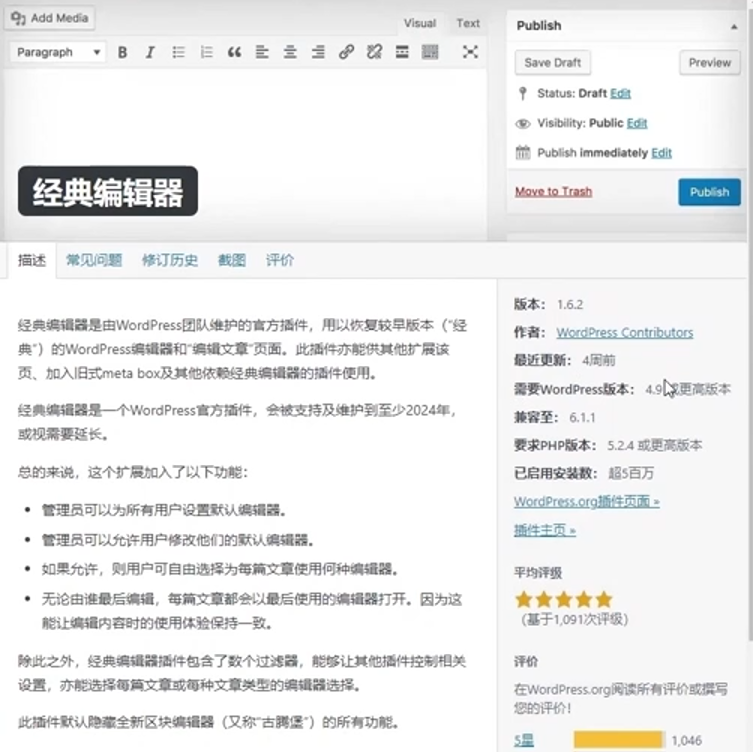This screenshot has height=752, width=753.
Task: Switch to the Visual editor tab
Action: 420,24
